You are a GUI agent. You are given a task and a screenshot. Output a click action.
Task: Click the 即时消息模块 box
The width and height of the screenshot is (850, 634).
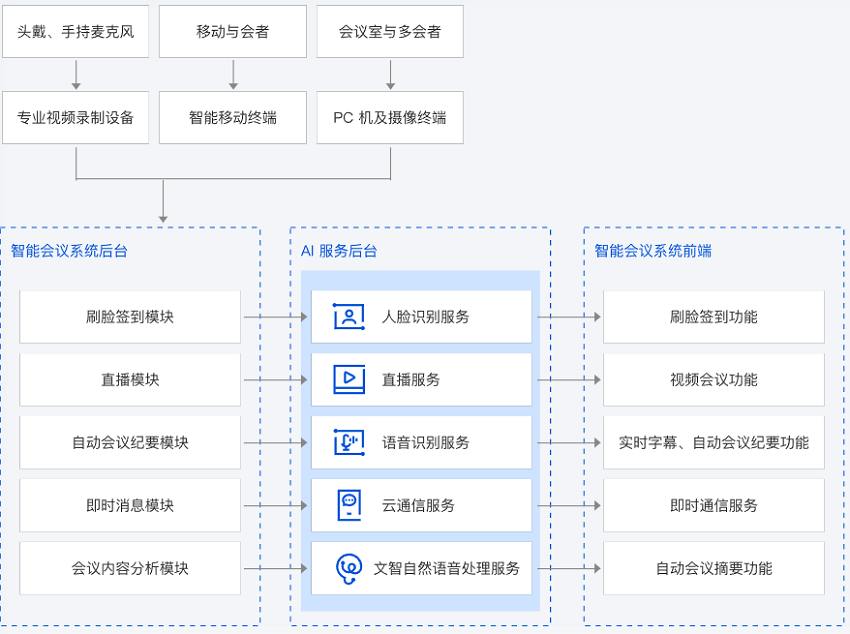[130, 505]
